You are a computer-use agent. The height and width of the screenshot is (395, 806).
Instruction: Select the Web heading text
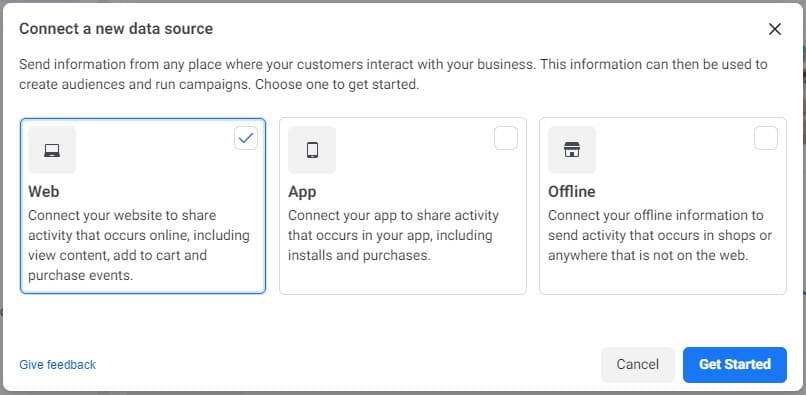(x=44, y=192)
